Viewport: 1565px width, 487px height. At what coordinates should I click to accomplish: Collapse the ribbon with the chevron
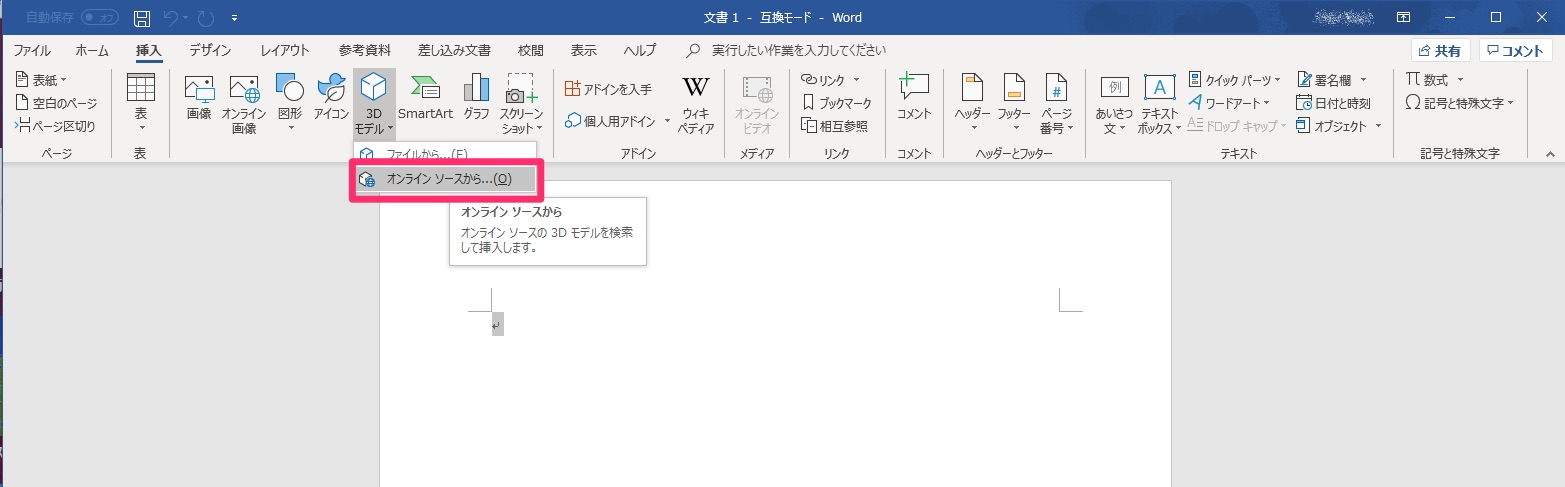1550,154
